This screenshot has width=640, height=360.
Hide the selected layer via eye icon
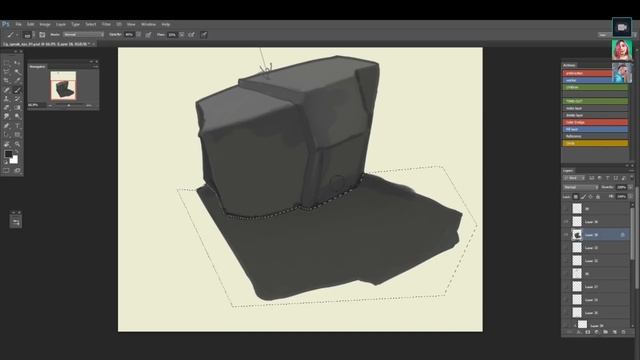[566, 235]
